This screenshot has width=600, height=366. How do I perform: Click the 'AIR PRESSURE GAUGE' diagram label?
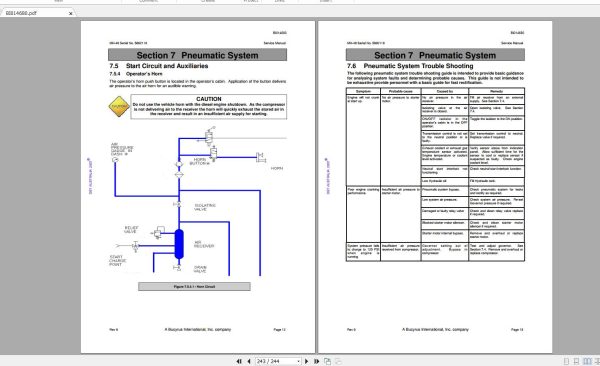point(122,149)
